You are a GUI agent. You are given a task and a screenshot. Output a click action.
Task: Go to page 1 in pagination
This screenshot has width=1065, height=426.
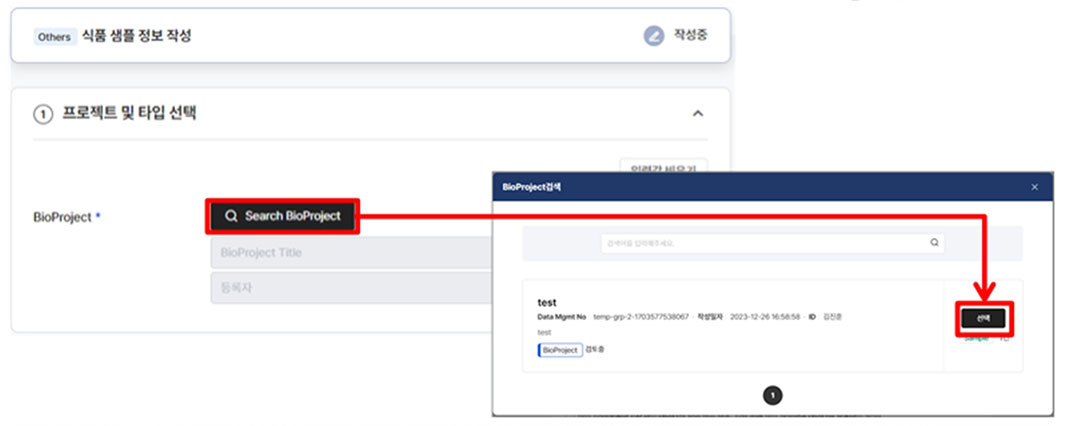click(772, 395)
